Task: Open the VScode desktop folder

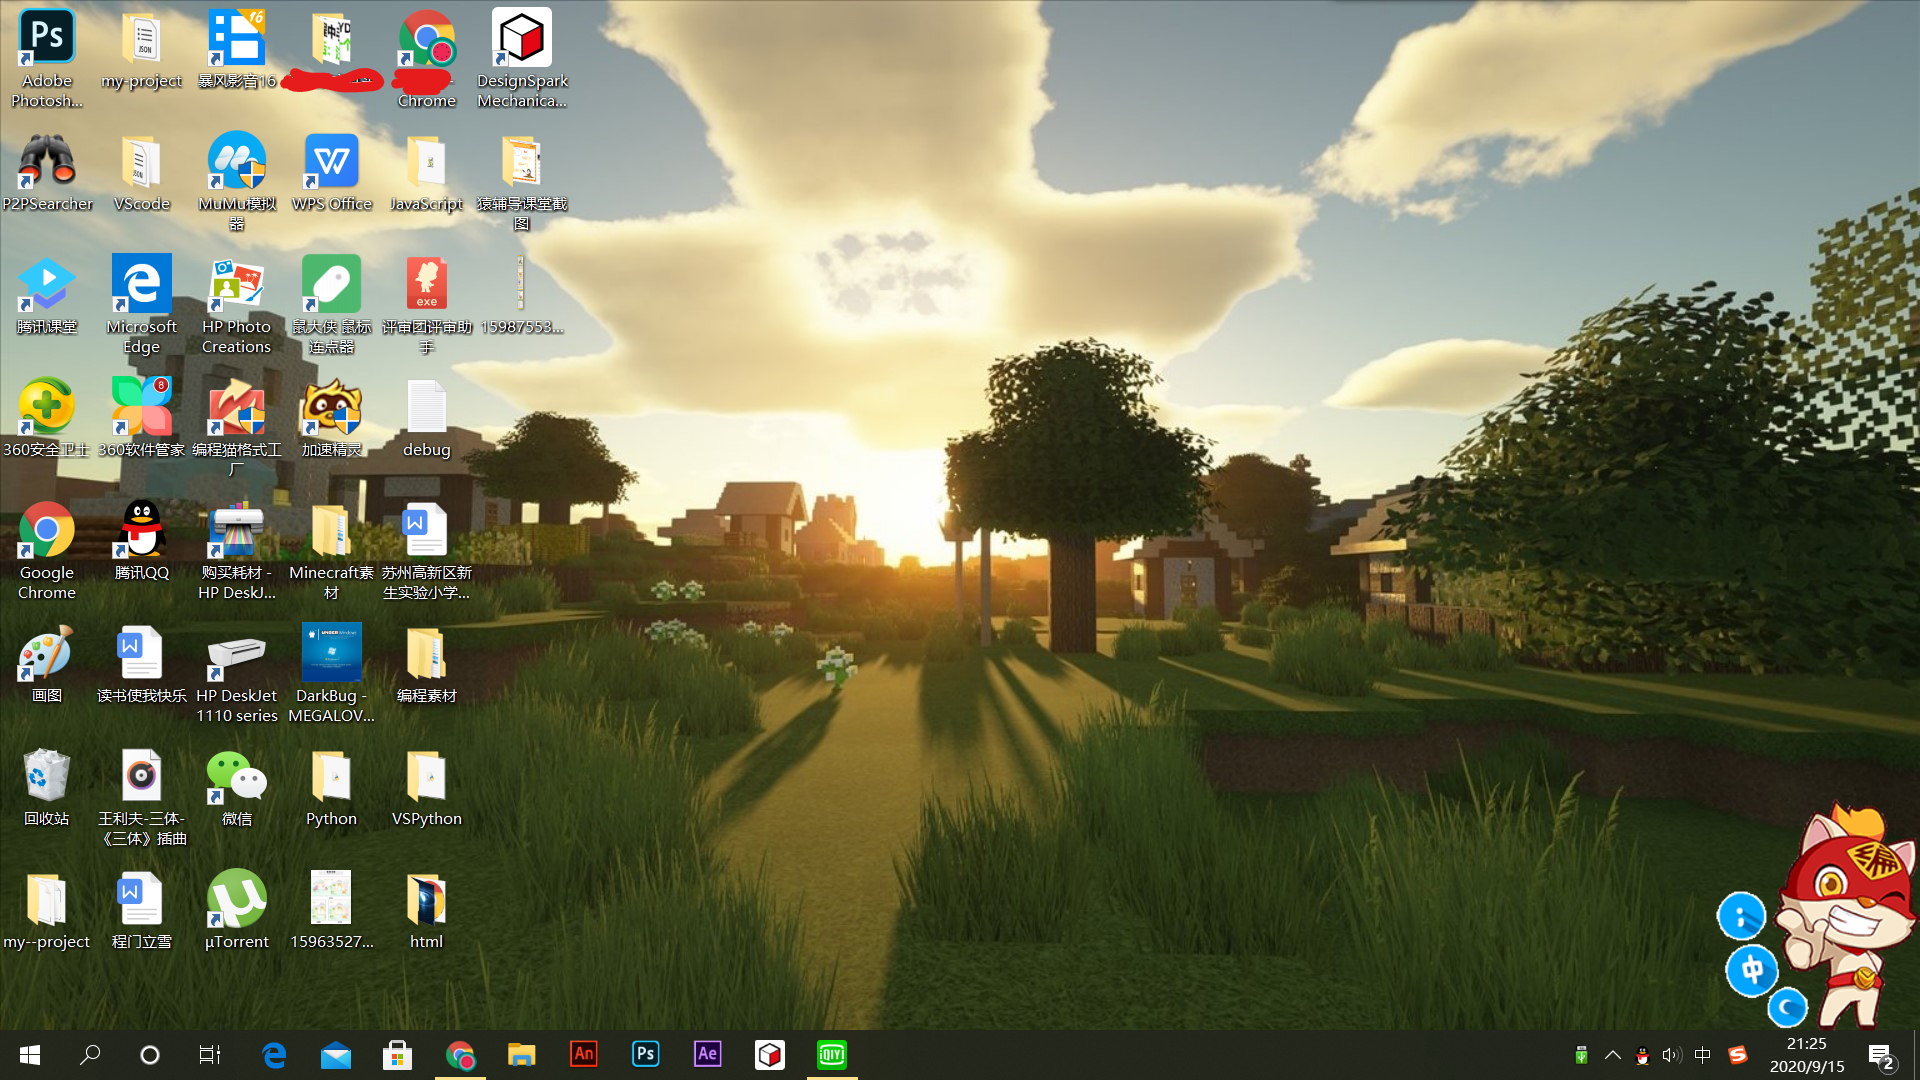Action: coord(142,172)
